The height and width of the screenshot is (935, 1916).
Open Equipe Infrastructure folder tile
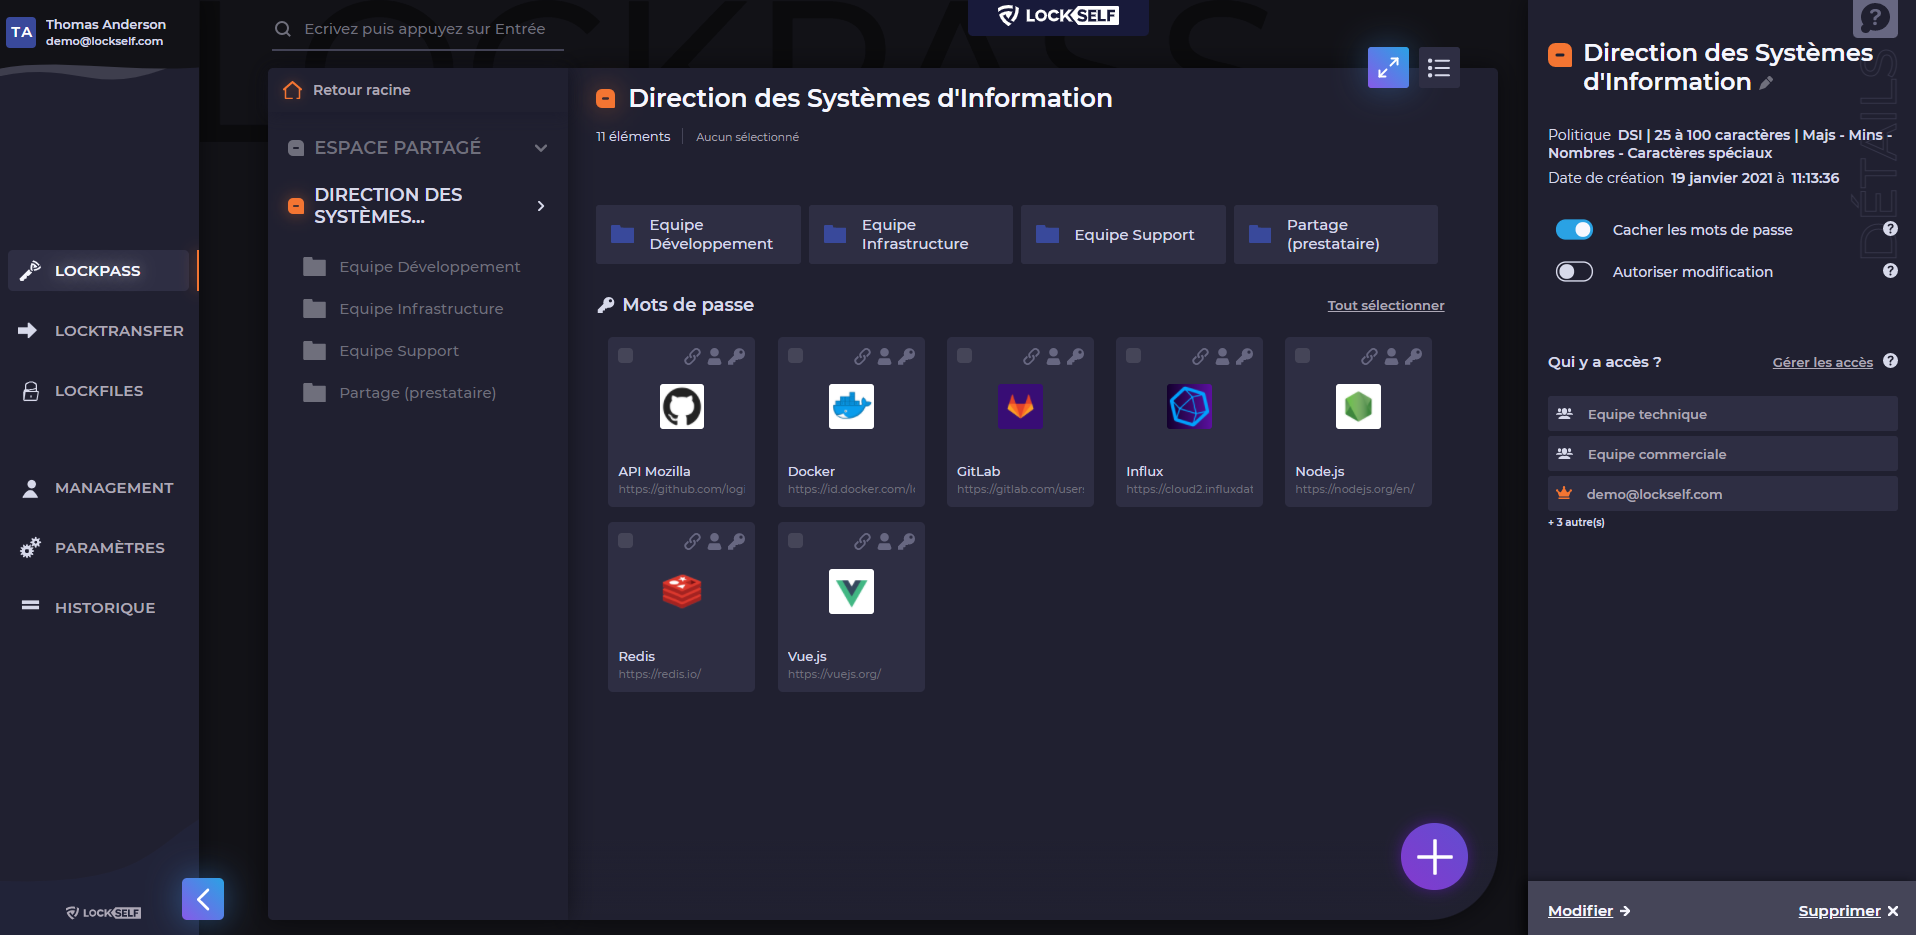[x=911, y=234]
